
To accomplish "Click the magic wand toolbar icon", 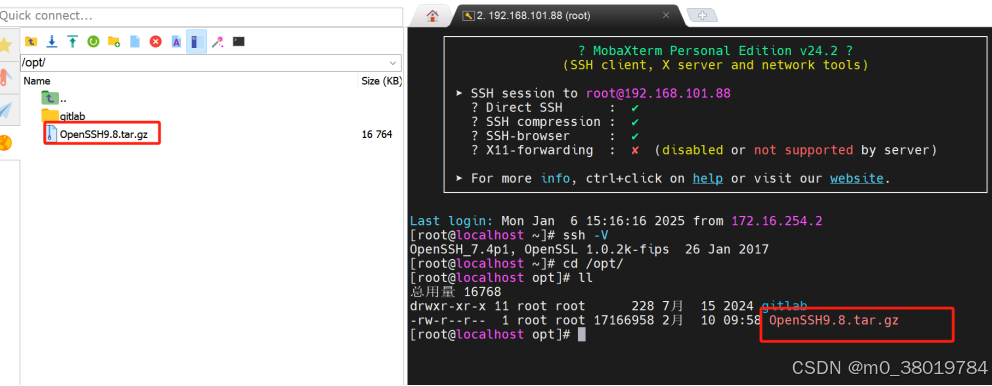I will tap(218, 42).
